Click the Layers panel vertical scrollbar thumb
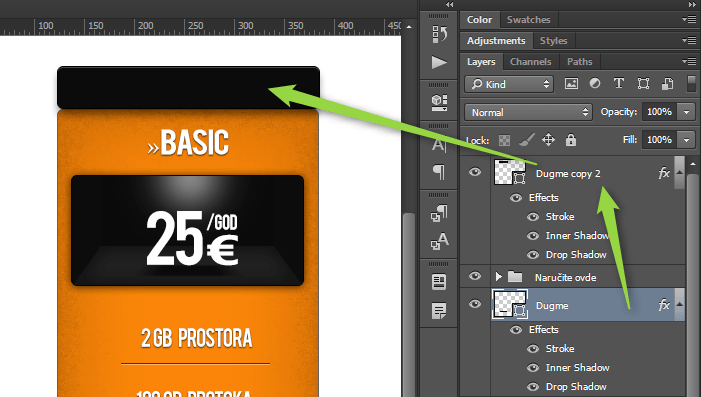The width and height of the screenshot is (701, 397). point(693,286)
